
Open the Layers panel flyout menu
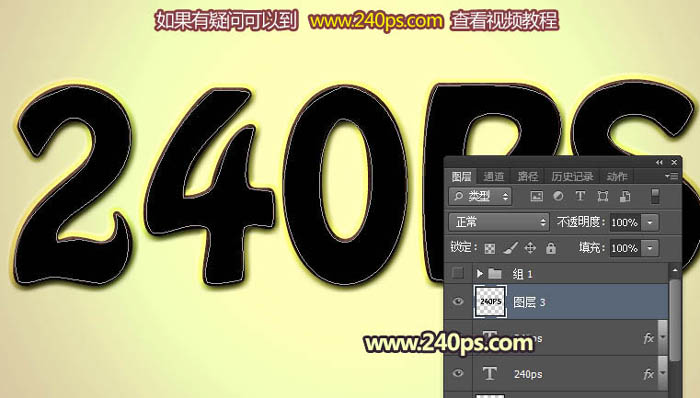(671, 176)
